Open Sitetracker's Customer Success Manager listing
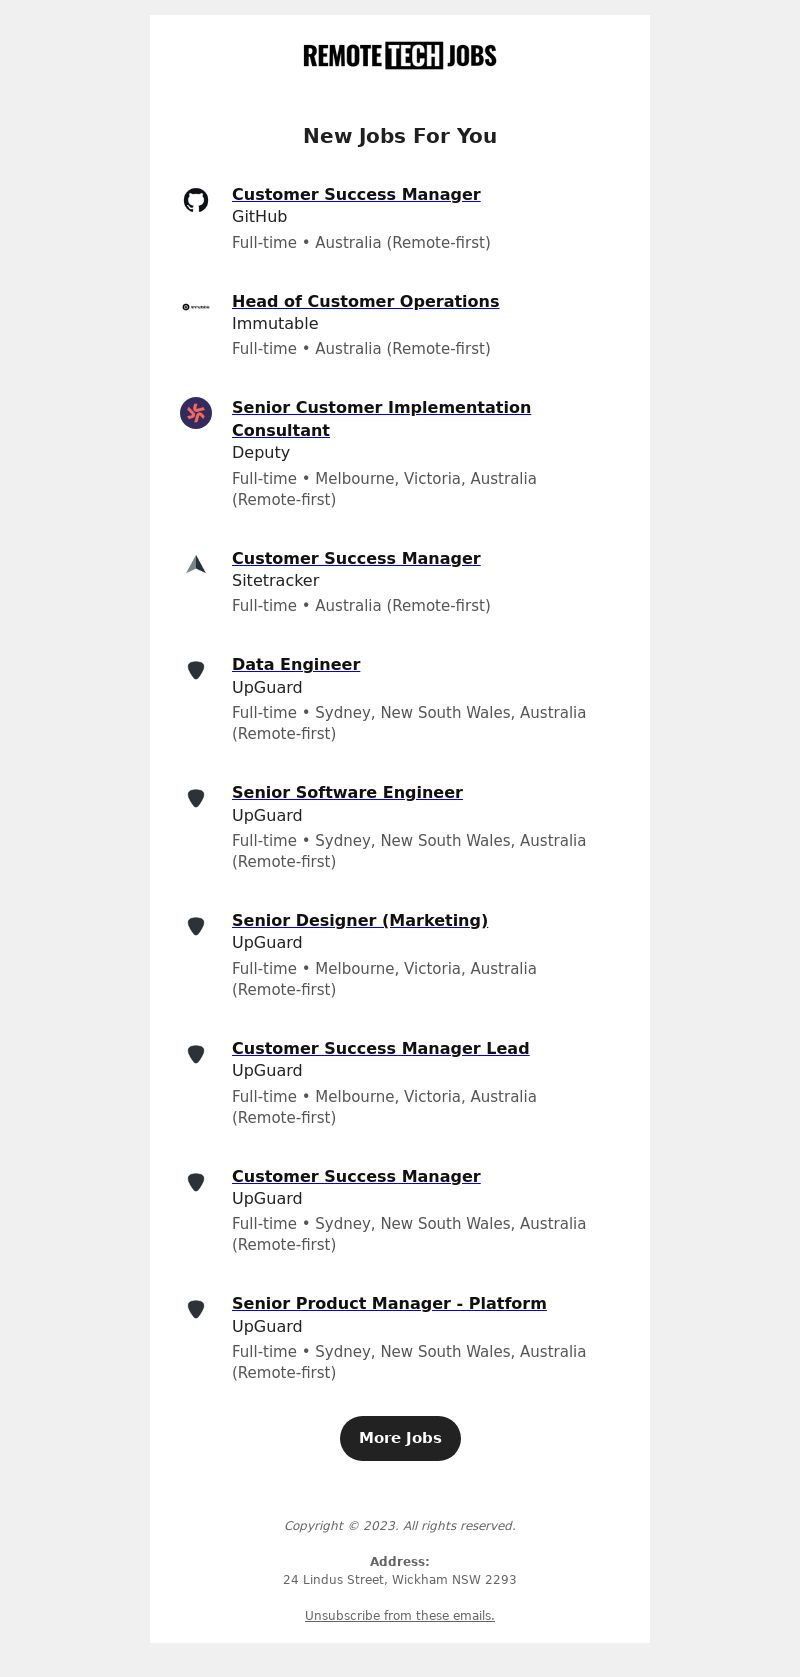Viewport: 800px width, 1677px height. (x=356, y=558)
